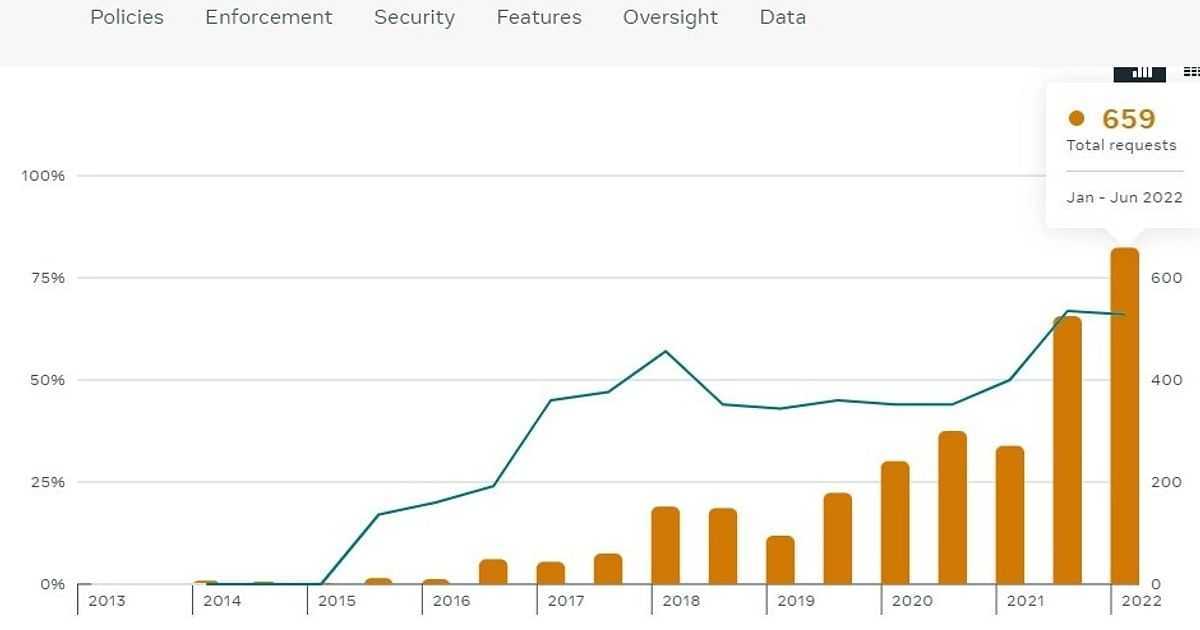Viewport: 1200px width, 630px height.
Task: Switch to bar chart view
Action: click(1140, 72)
